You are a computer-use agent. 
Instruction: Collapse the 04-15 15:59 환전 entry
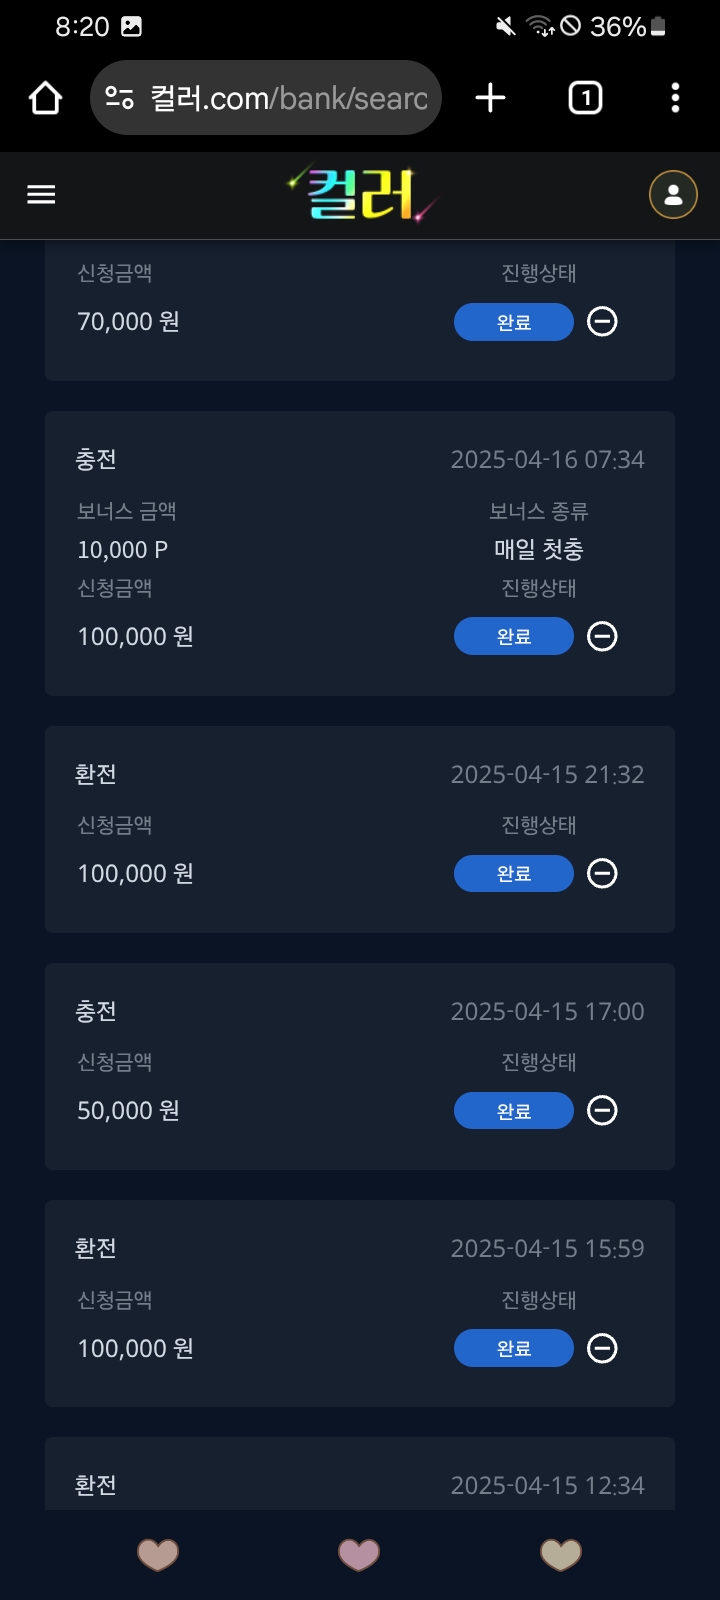point(602,1348)
